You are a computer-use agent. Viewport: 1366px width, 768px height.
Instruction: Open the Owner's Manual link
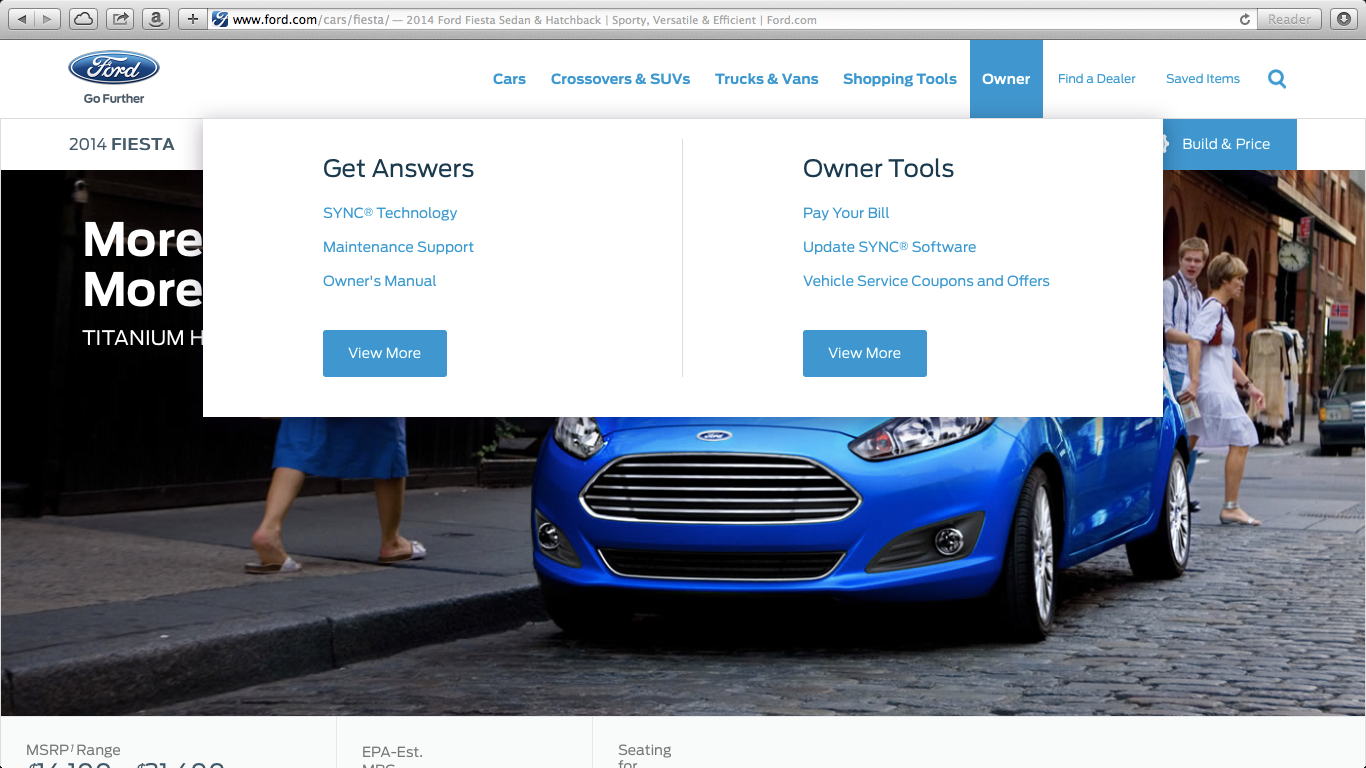coord(379,281)
